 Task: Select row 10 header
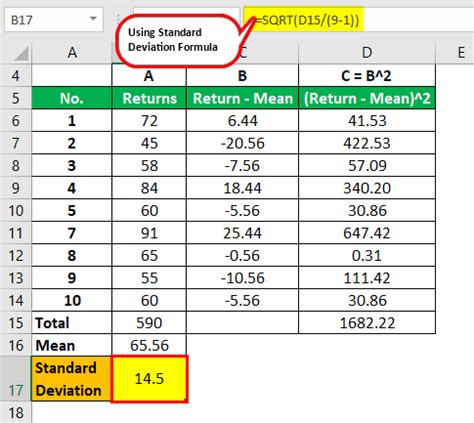point(15,211)
